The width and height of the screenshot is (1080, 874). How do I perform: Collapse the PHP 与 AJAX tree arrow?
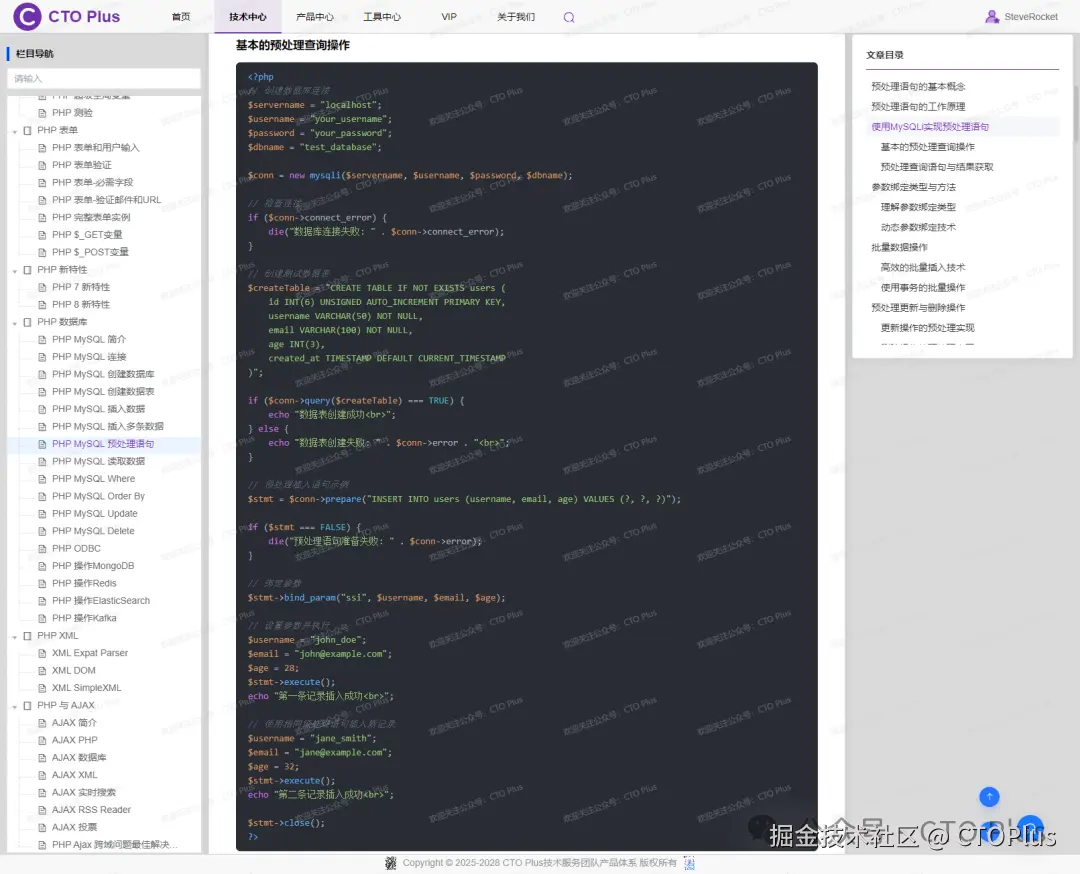click(x=15, y=706)
